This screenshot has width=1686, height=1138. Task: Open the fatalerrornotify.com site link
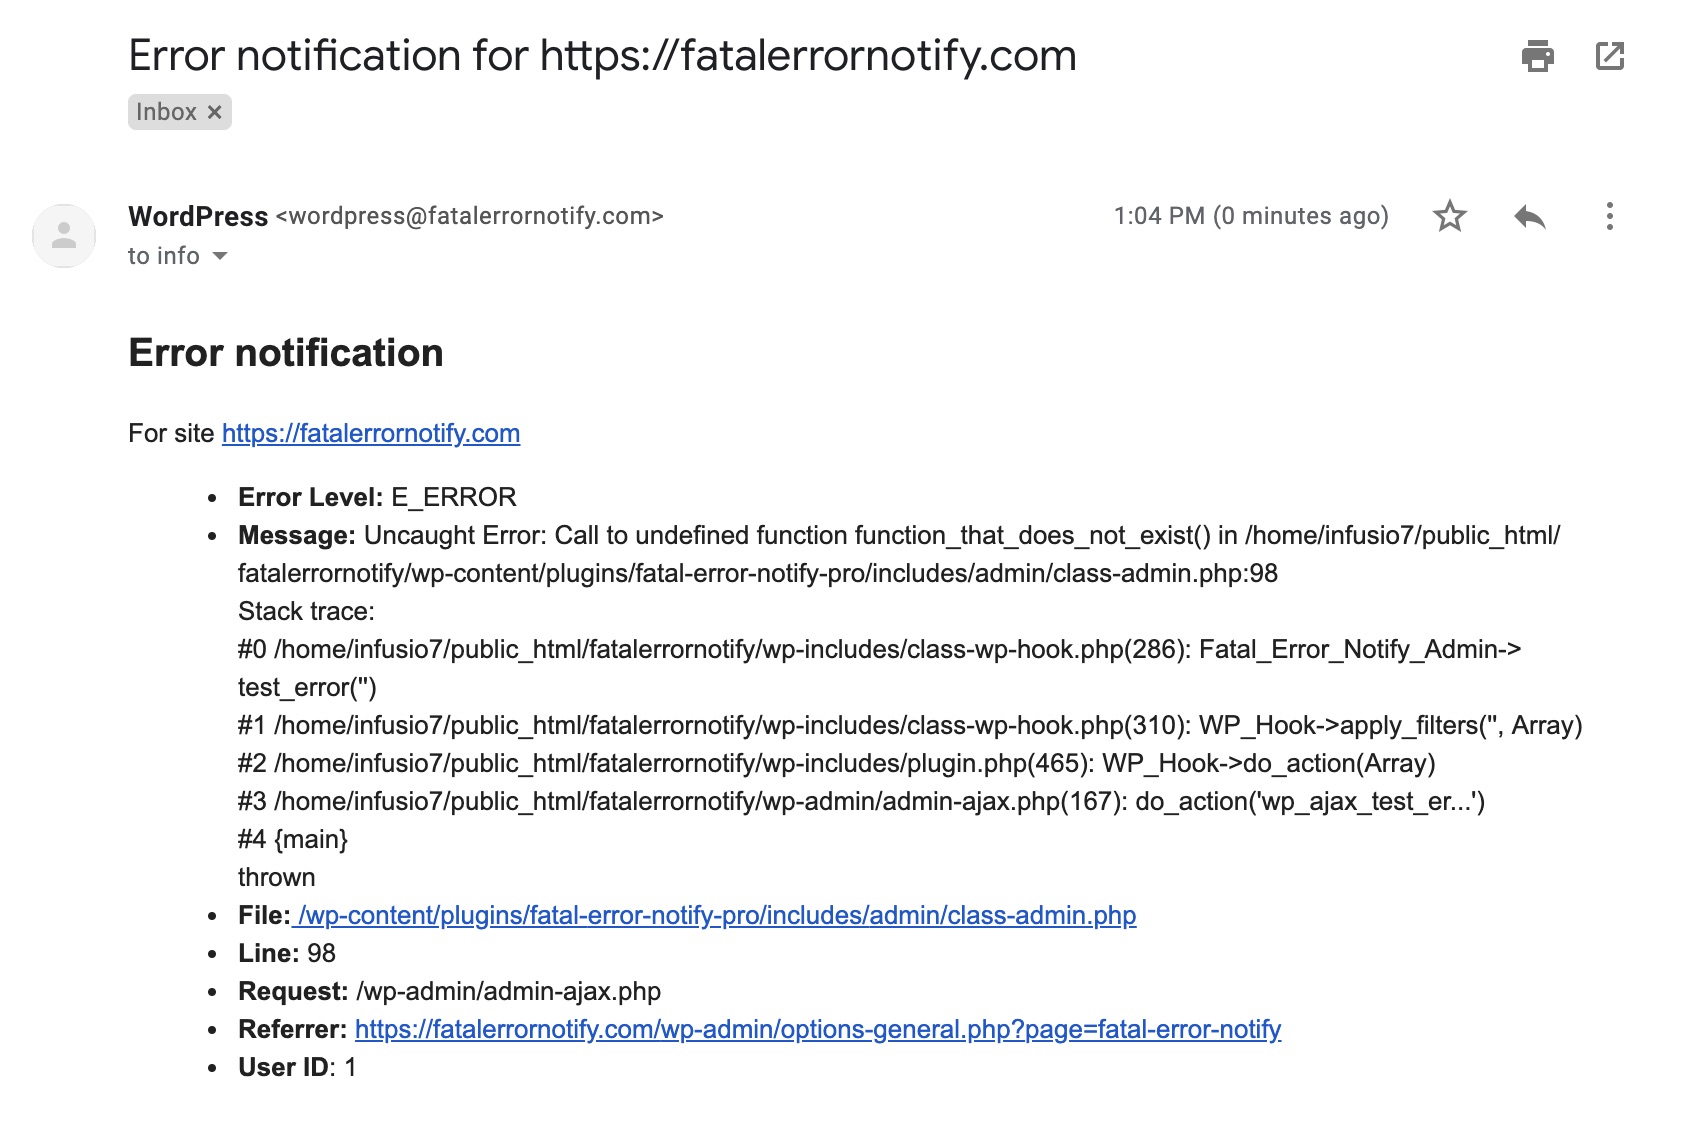371,434
